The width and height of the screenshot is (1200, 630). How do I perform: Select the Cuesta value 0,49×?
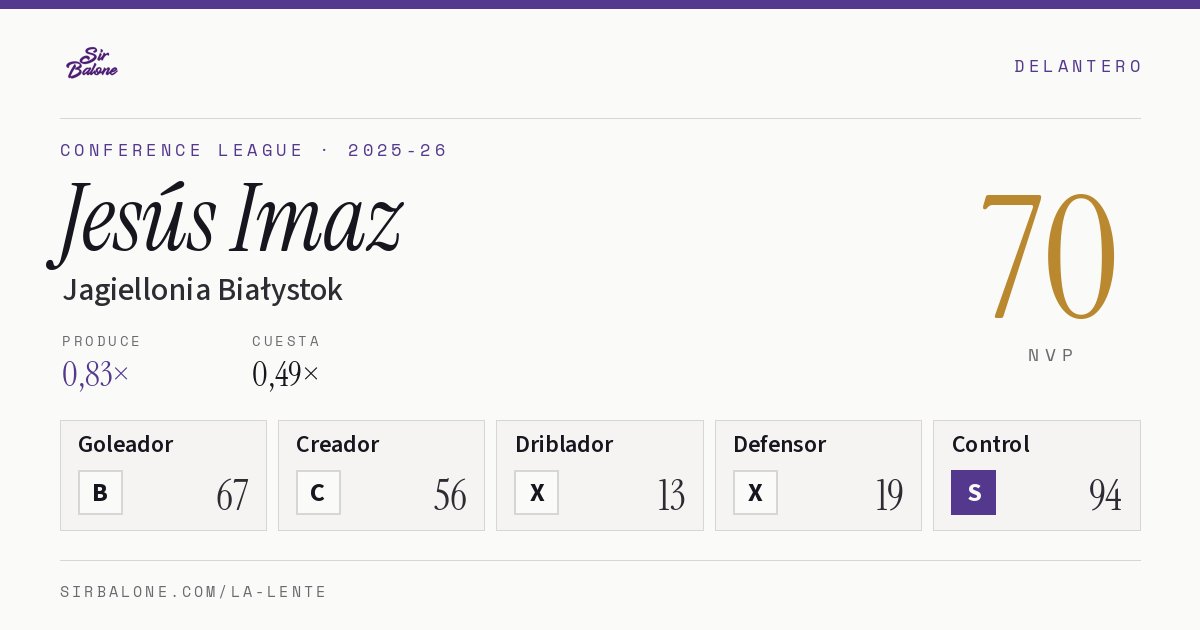click(x=286, y=374)
